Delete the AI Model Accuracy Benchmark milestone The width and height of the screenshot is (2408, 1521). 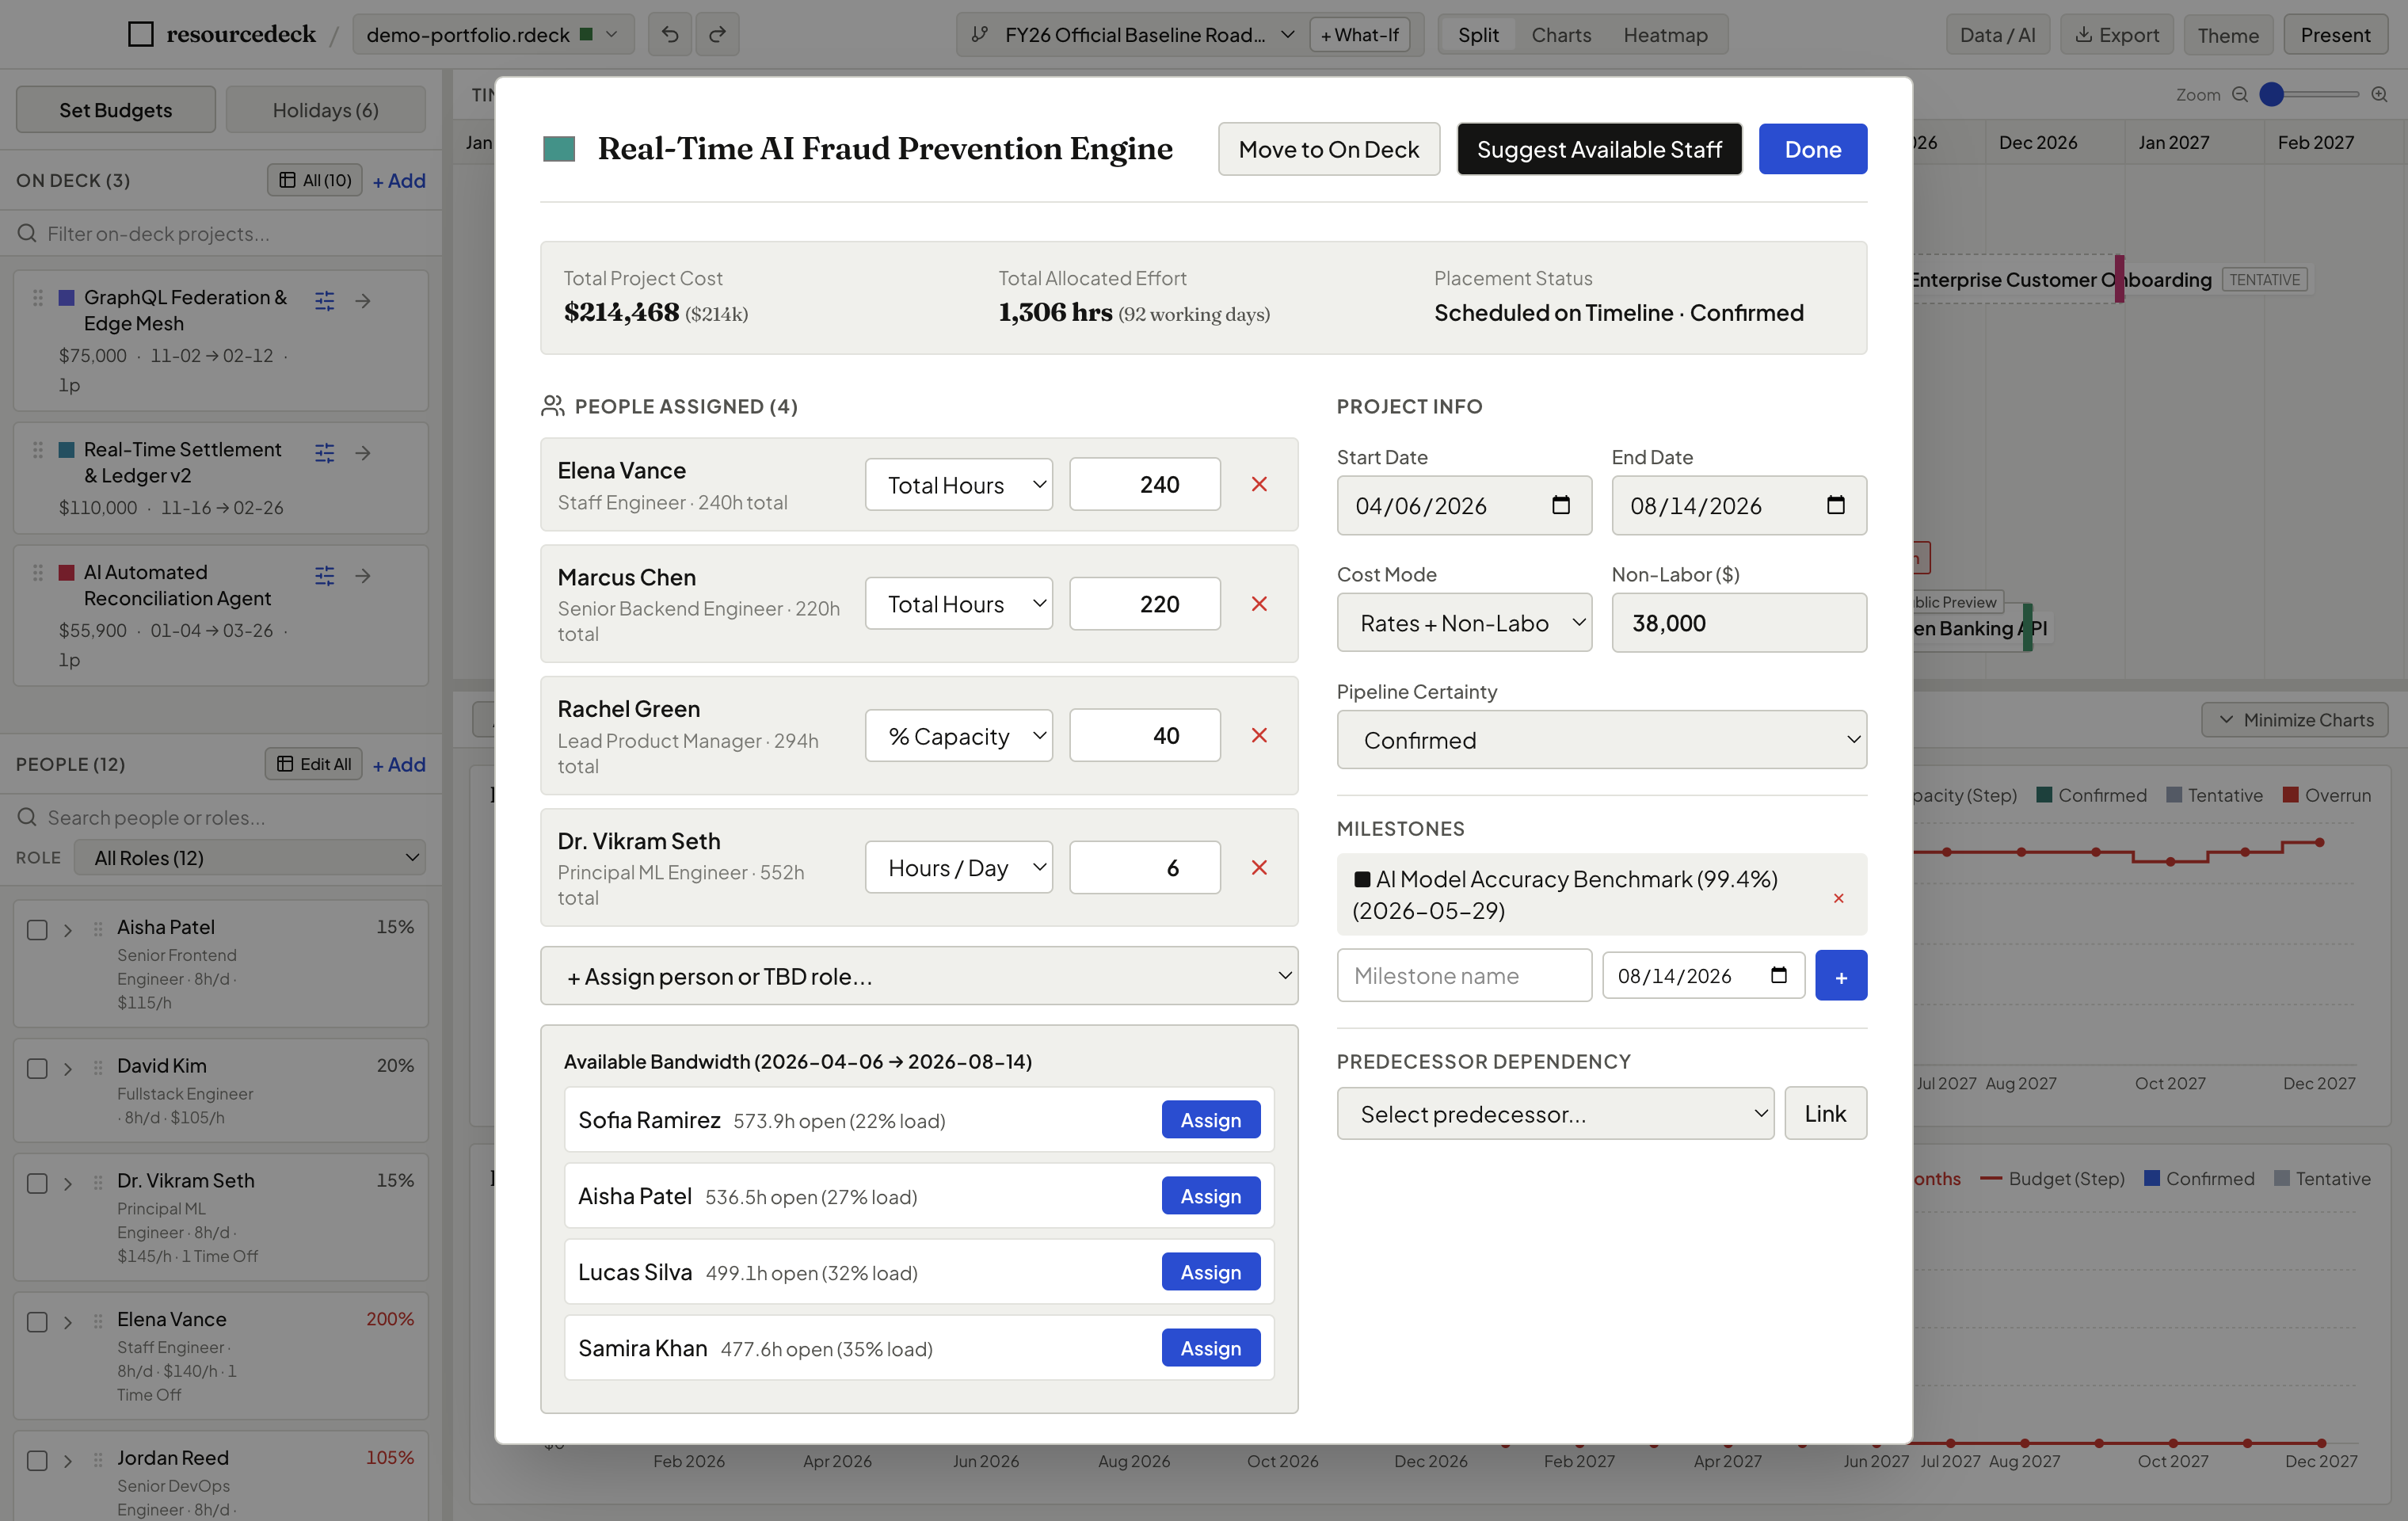(1838, 898)
